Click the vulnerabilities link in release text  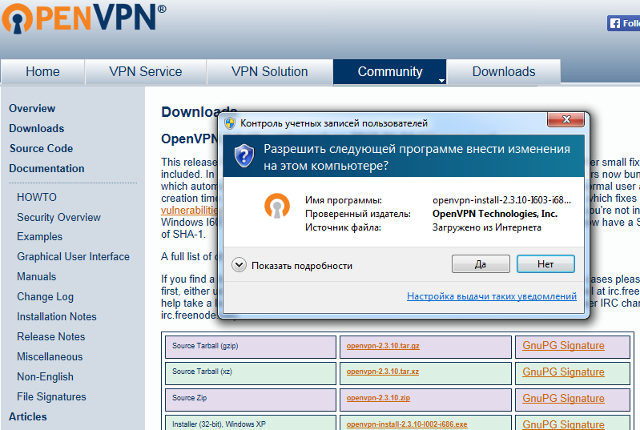pyautogui.click(x=189, y=211)
